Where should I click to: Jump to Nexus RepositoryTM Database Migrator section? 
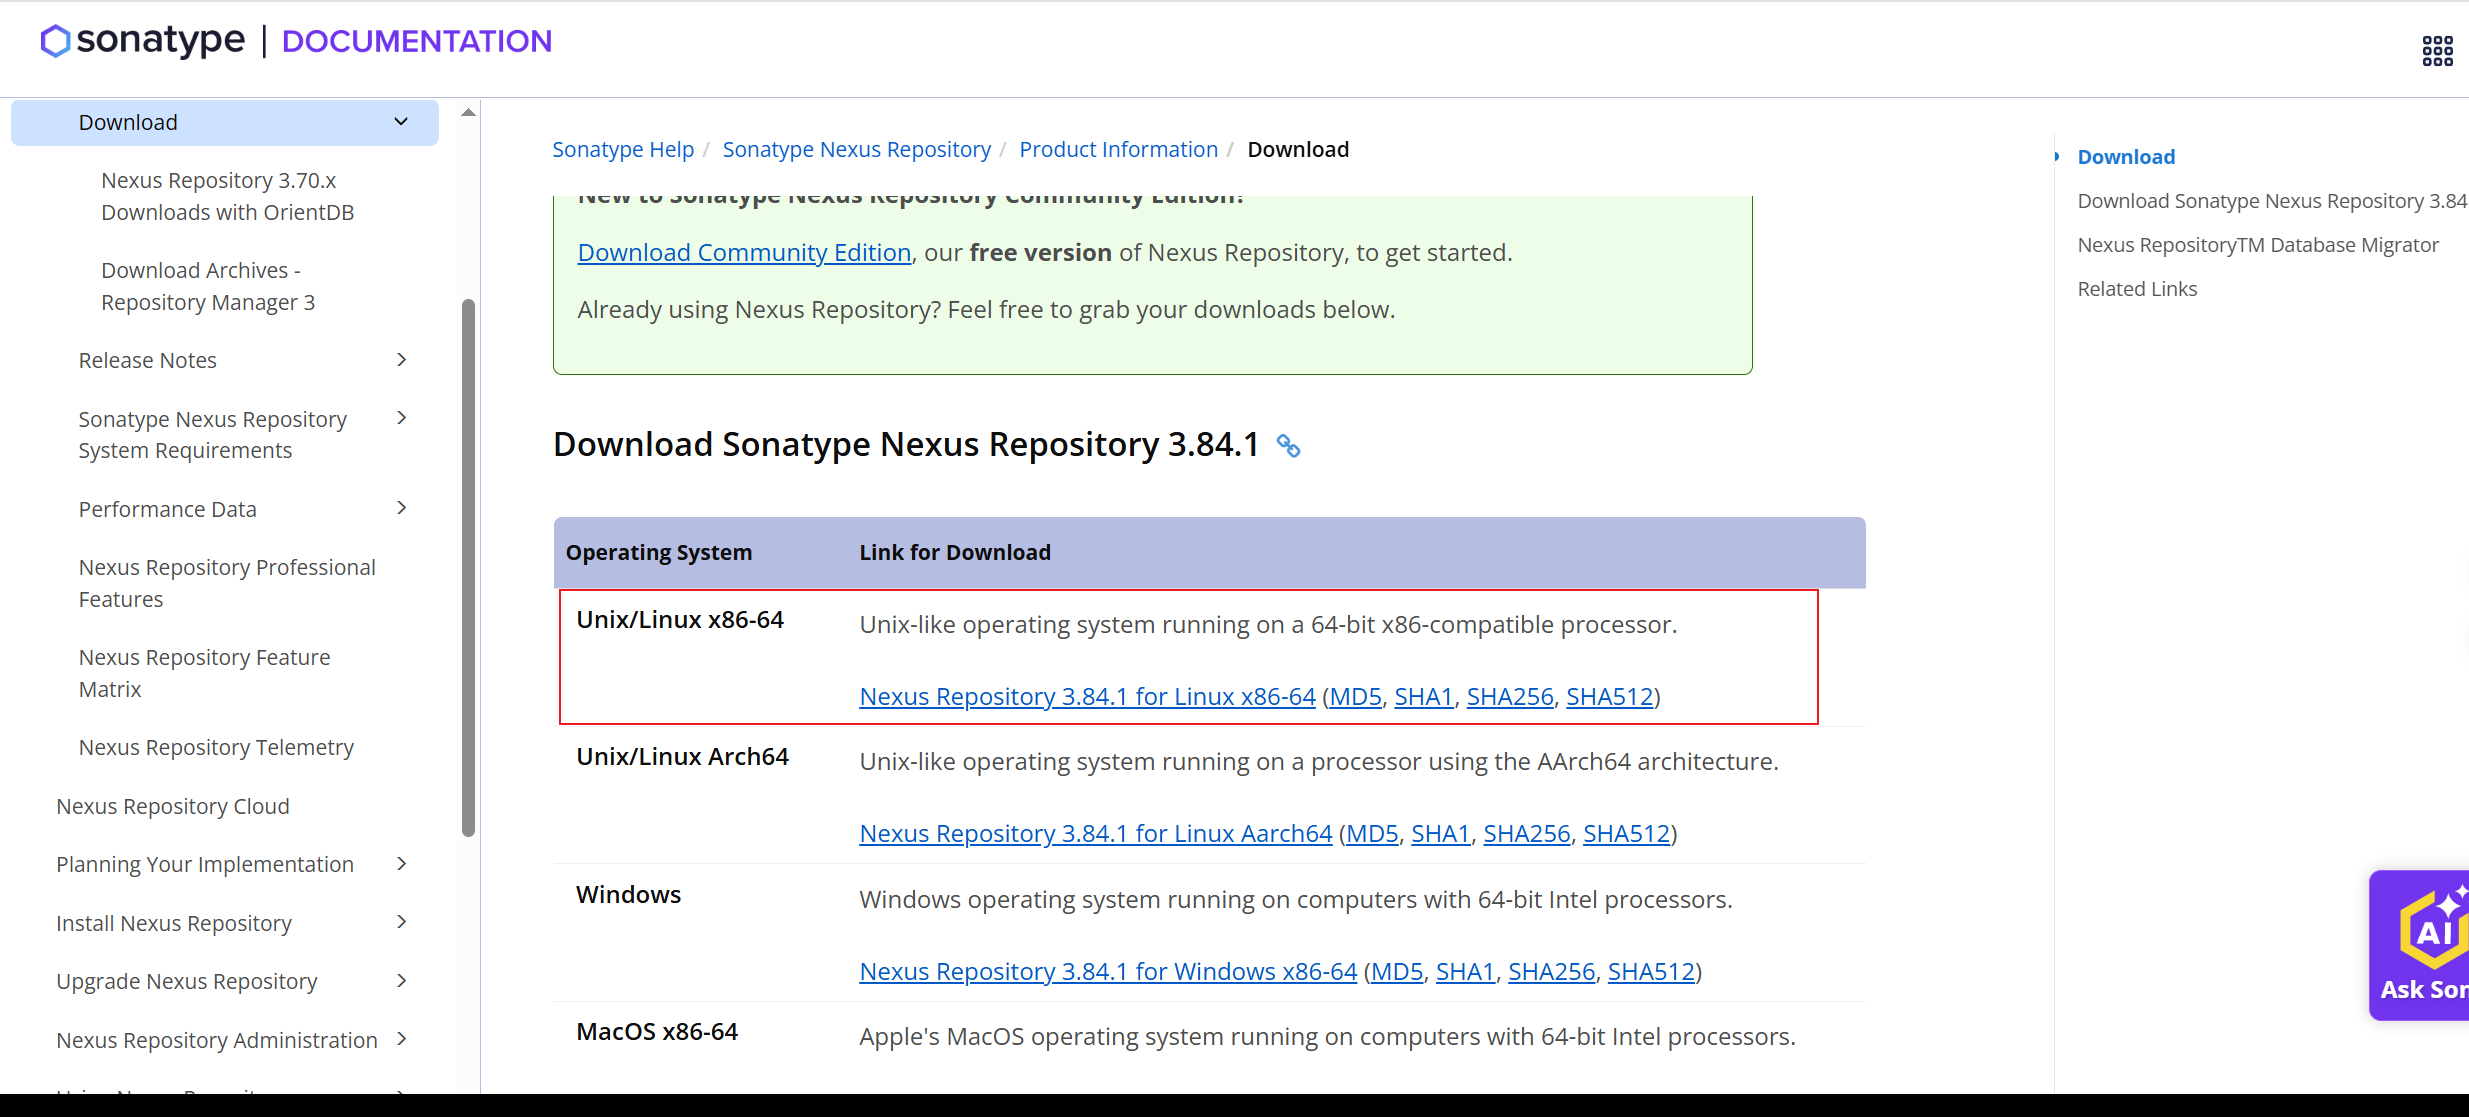tap(2258, 245)
